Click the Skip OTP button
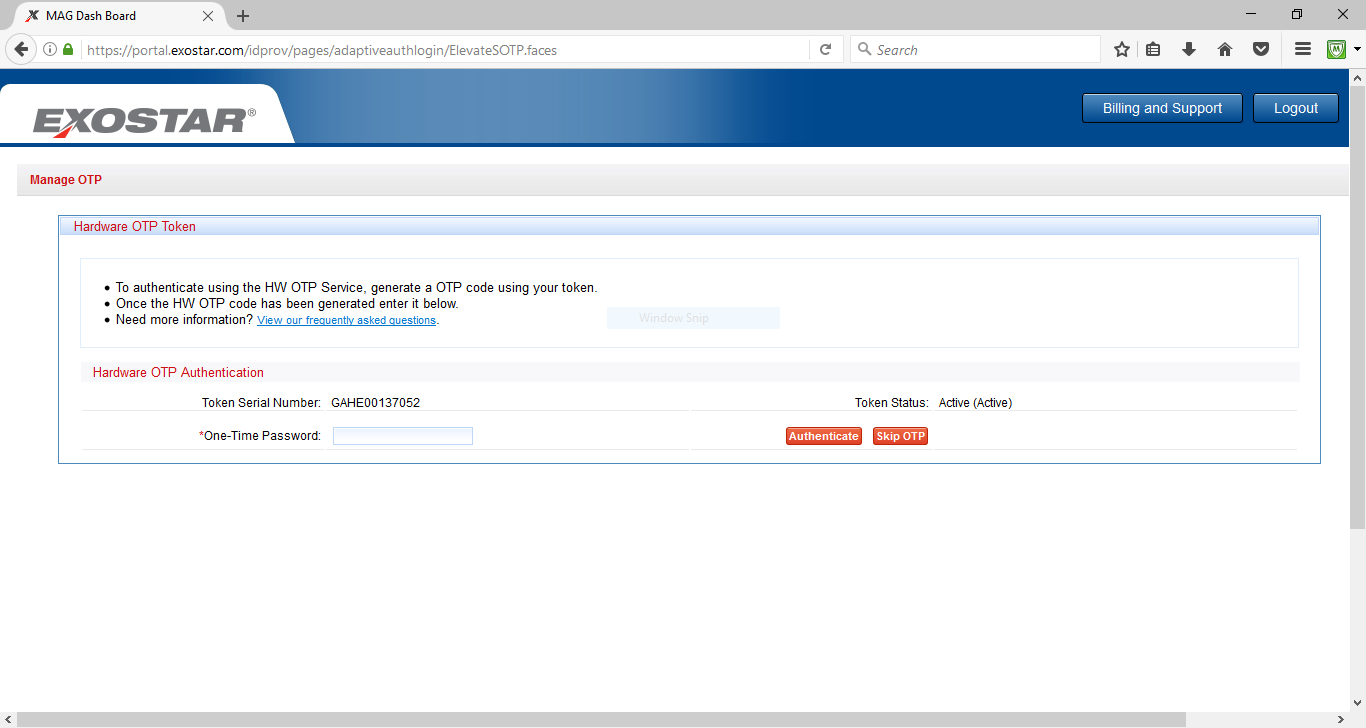 coord(900,436)
